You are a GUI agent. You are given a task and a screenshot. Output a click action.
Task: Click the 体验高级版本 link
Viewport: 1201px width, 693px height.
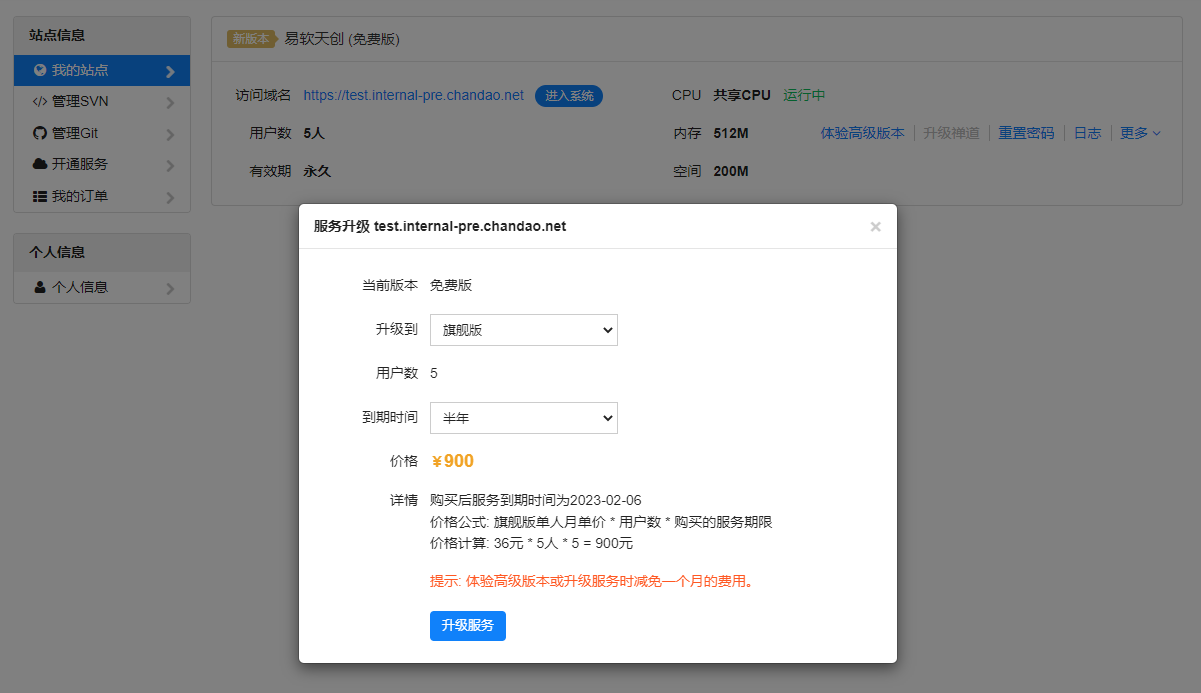tap(862, 133)
